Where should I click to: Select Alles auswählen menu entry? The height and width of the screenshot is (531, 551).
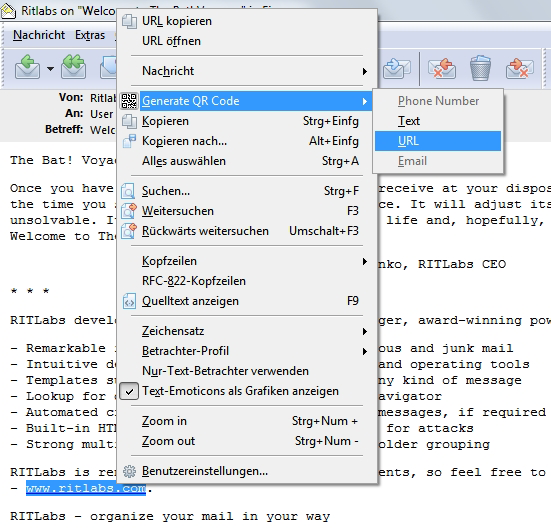tap(246, 161)
